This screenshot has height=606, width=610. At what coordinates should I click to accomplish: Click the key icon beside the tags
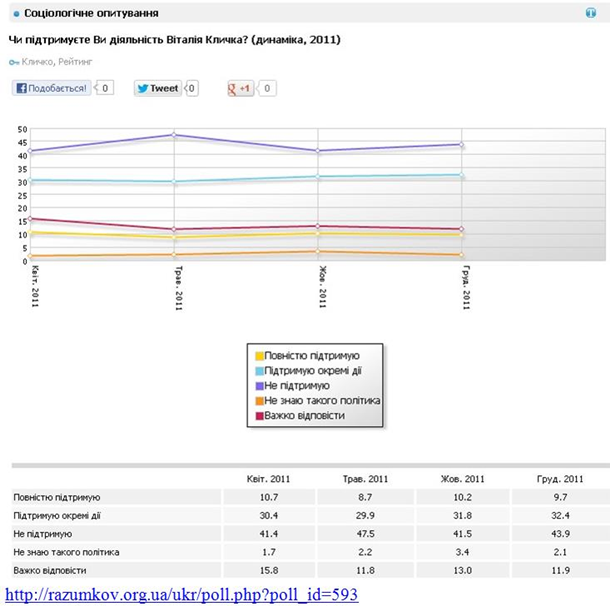click(x=14, y=62)
